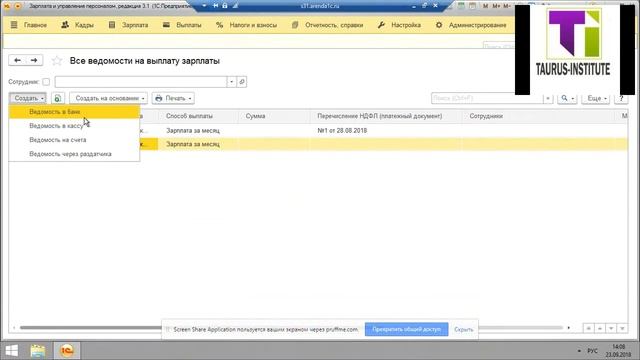Screen dimensions: 640x360
Task: Open help with the question mark button
Action: coord(621,98)
